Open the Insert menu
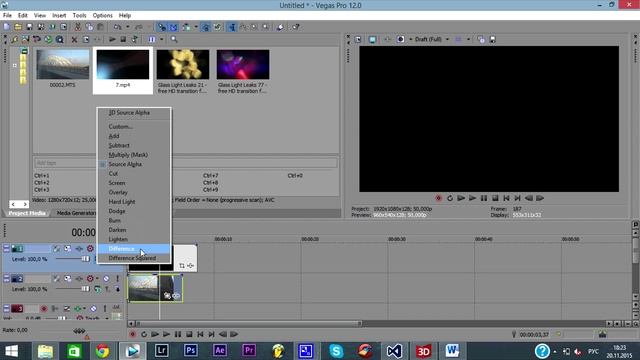Viewport: 640px width, 360px height. [x=59, y=16]
